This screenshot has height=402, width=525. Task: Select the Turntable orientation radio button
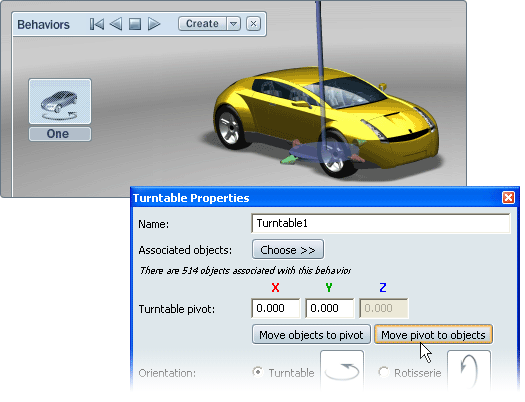(258, 372)
